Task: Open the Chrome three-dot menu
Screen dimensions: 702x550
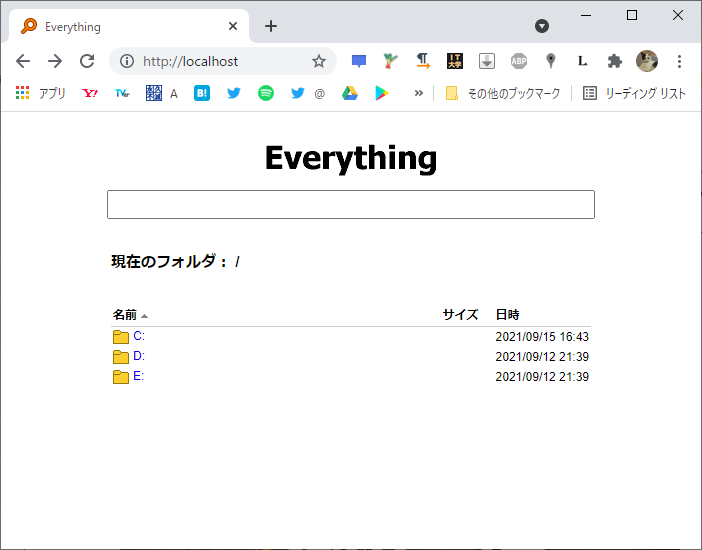Action: (679, 61)
